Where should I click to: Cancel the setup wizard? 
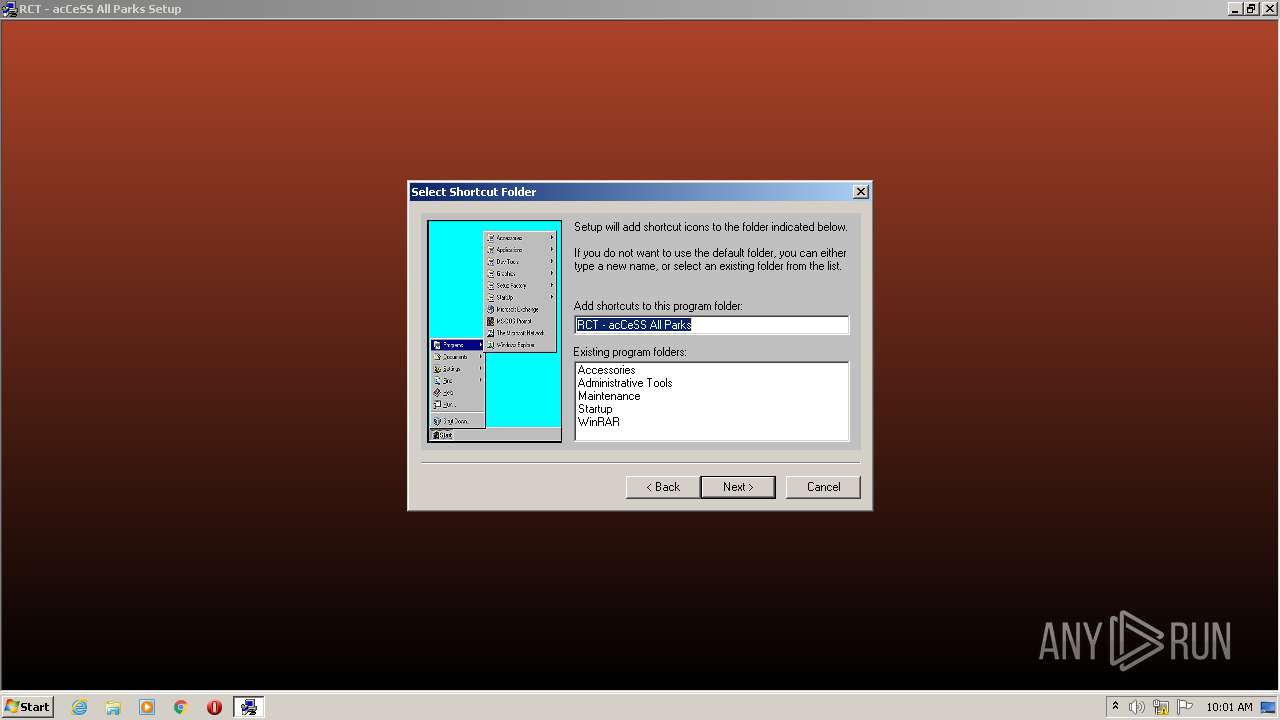(823, 487)
